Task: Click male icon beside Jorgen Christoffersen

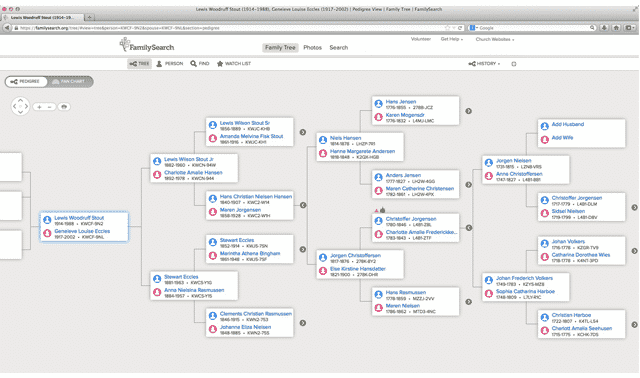Action: click(323, 258)
